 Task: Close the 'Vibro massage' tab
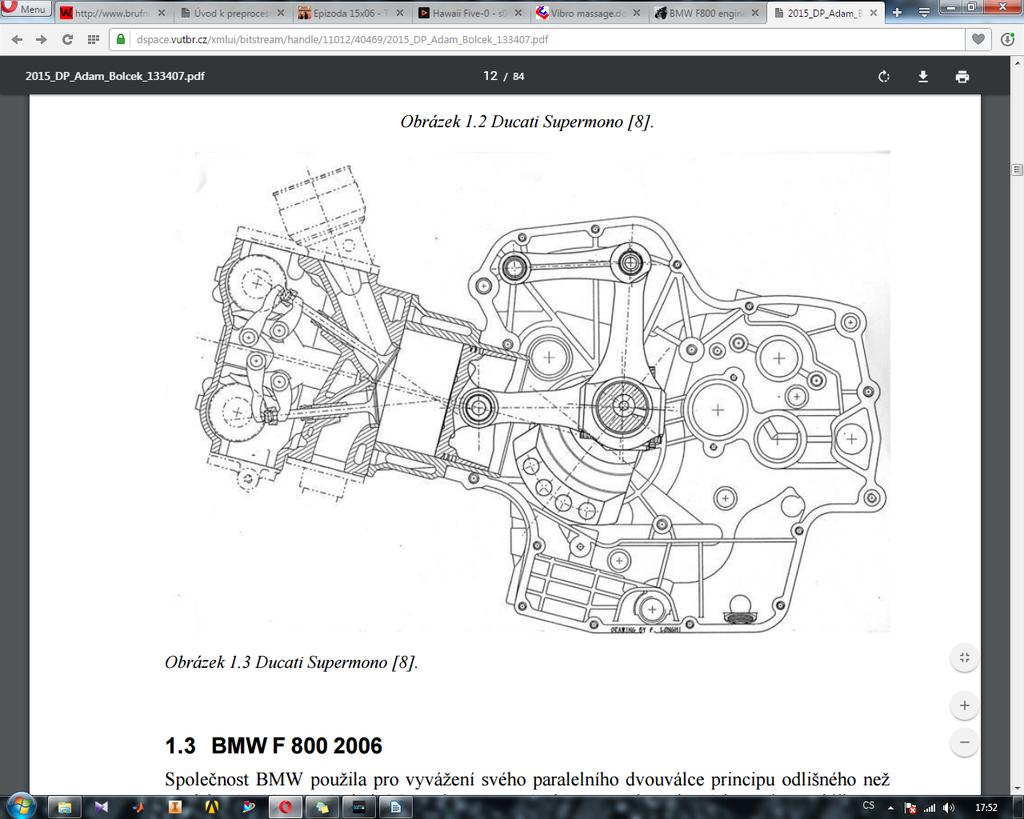636,13
